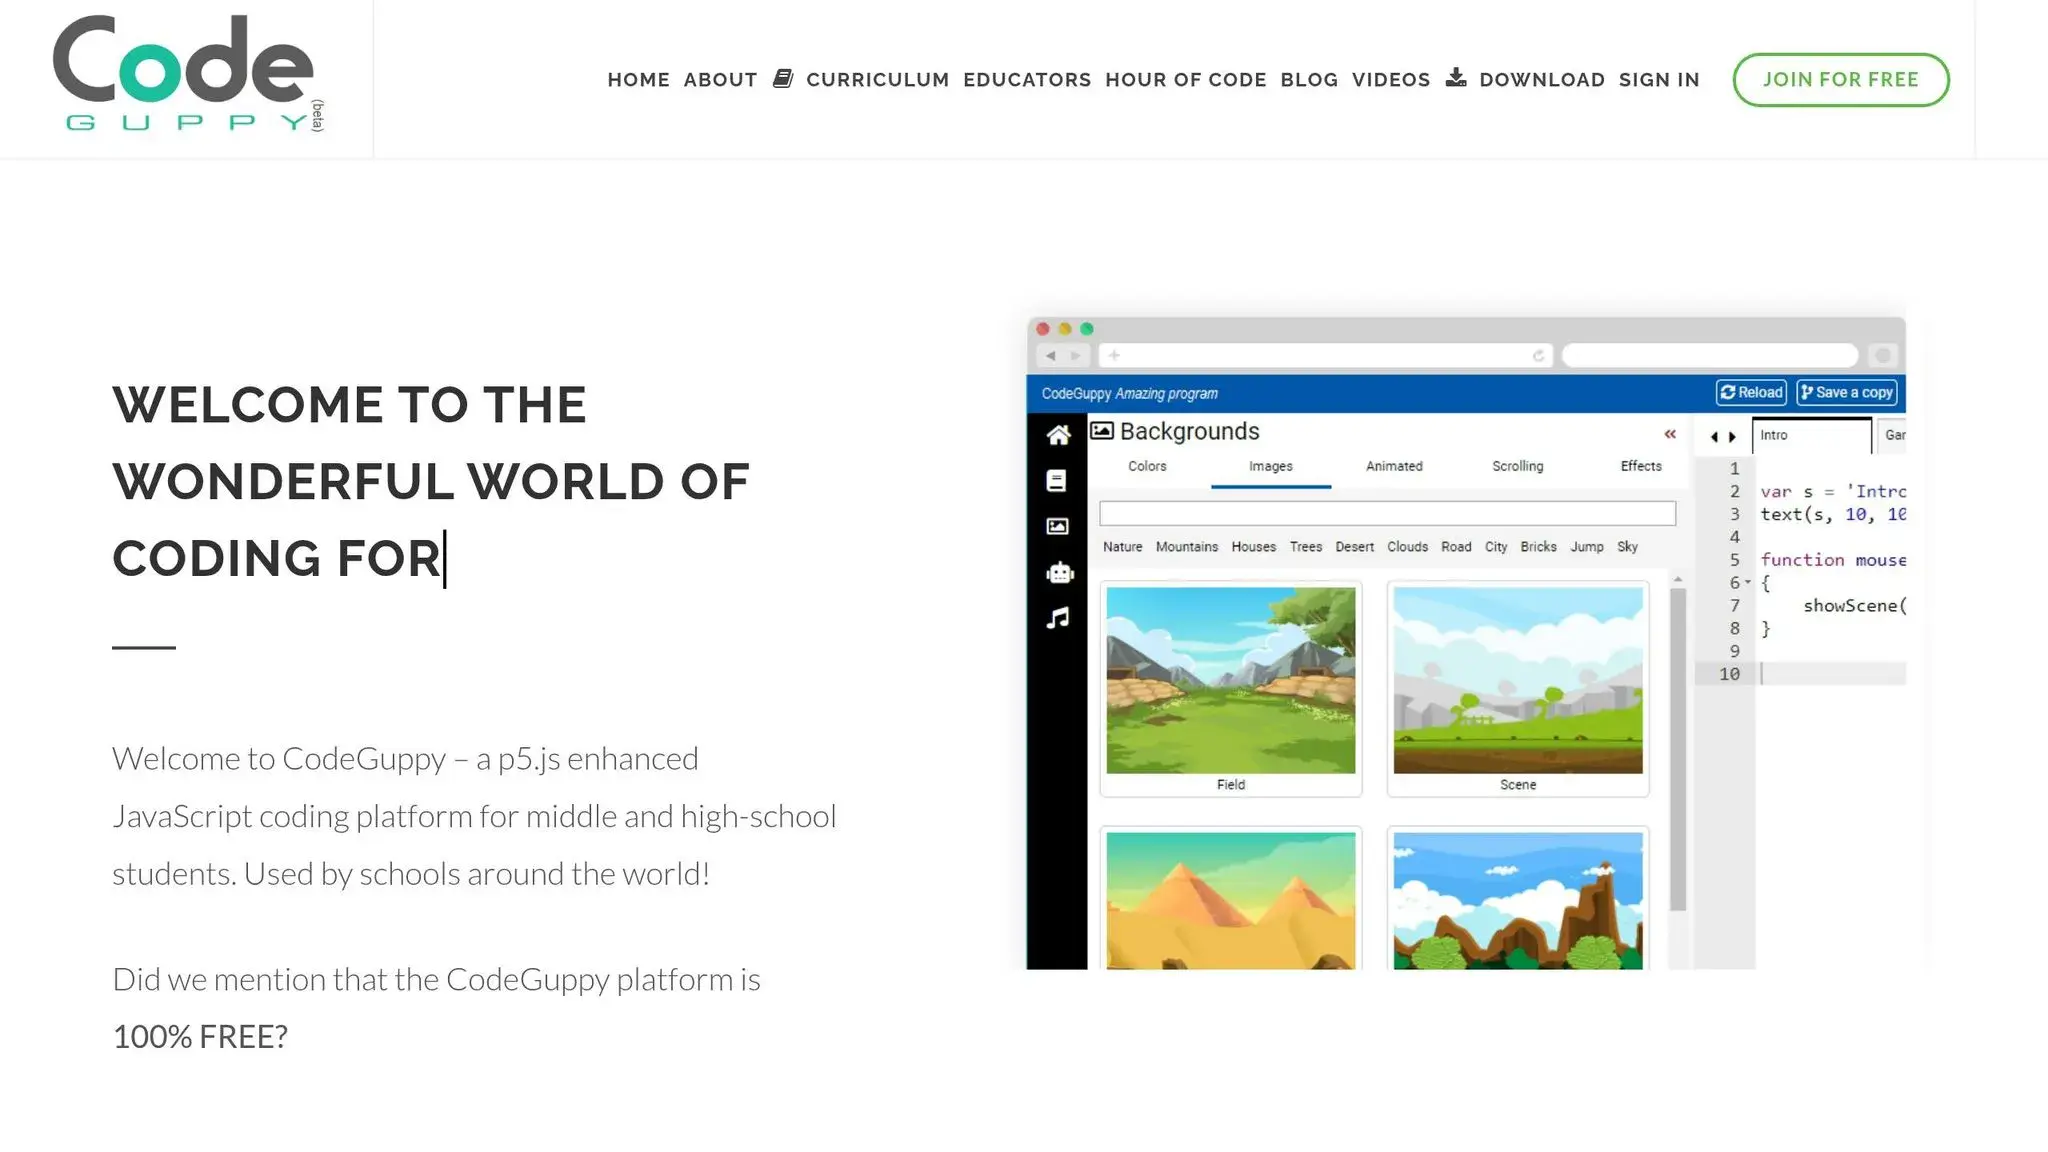The height and width of the screenshot is (1152, 2048).
Task: Switch to the Images tab
Action: tap(1270, 466)
